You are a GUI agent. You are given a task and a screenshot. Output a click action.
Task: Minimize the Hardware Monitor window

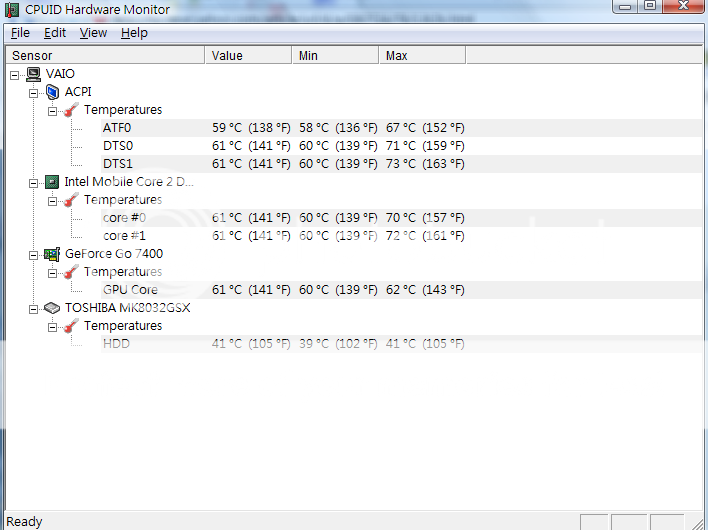pos(625,6)
